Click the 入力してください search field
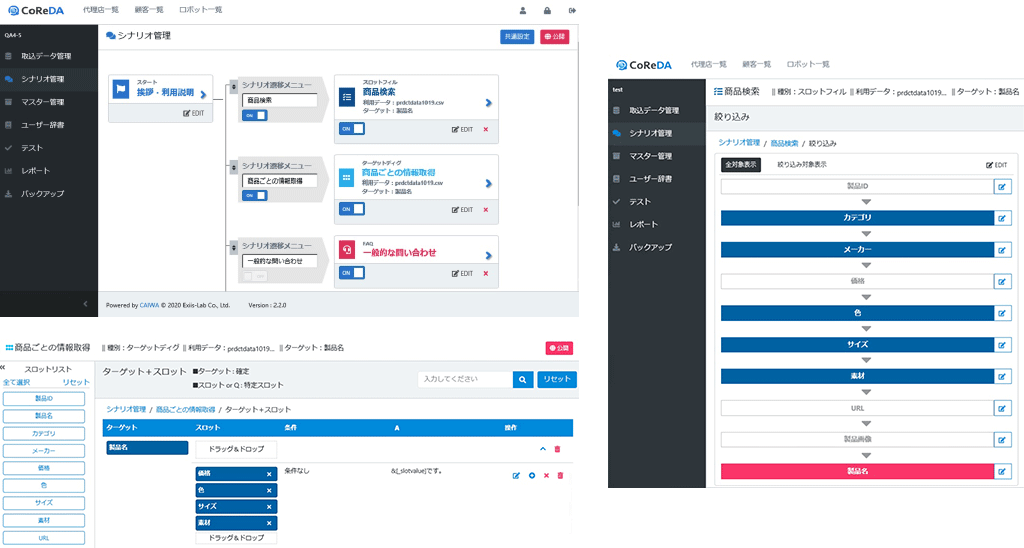 [465, 380]
